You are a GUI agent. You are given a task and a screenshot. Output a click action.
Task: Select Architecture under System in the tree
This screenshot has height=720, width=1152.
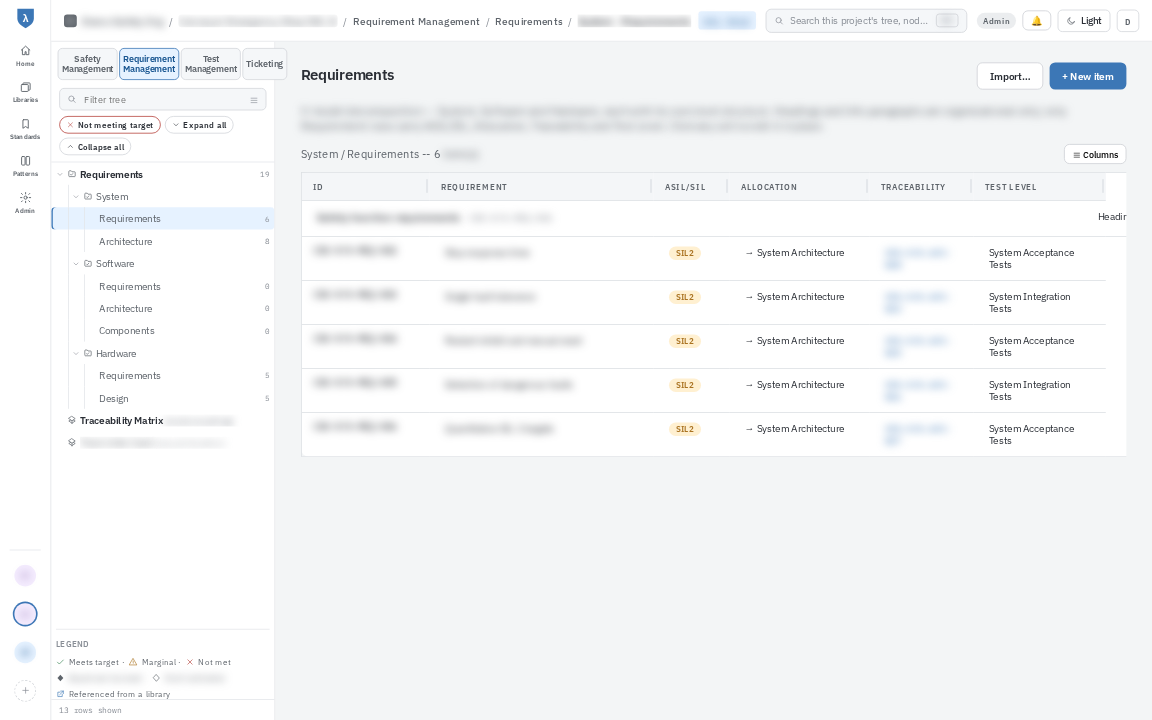click(163, 242)
